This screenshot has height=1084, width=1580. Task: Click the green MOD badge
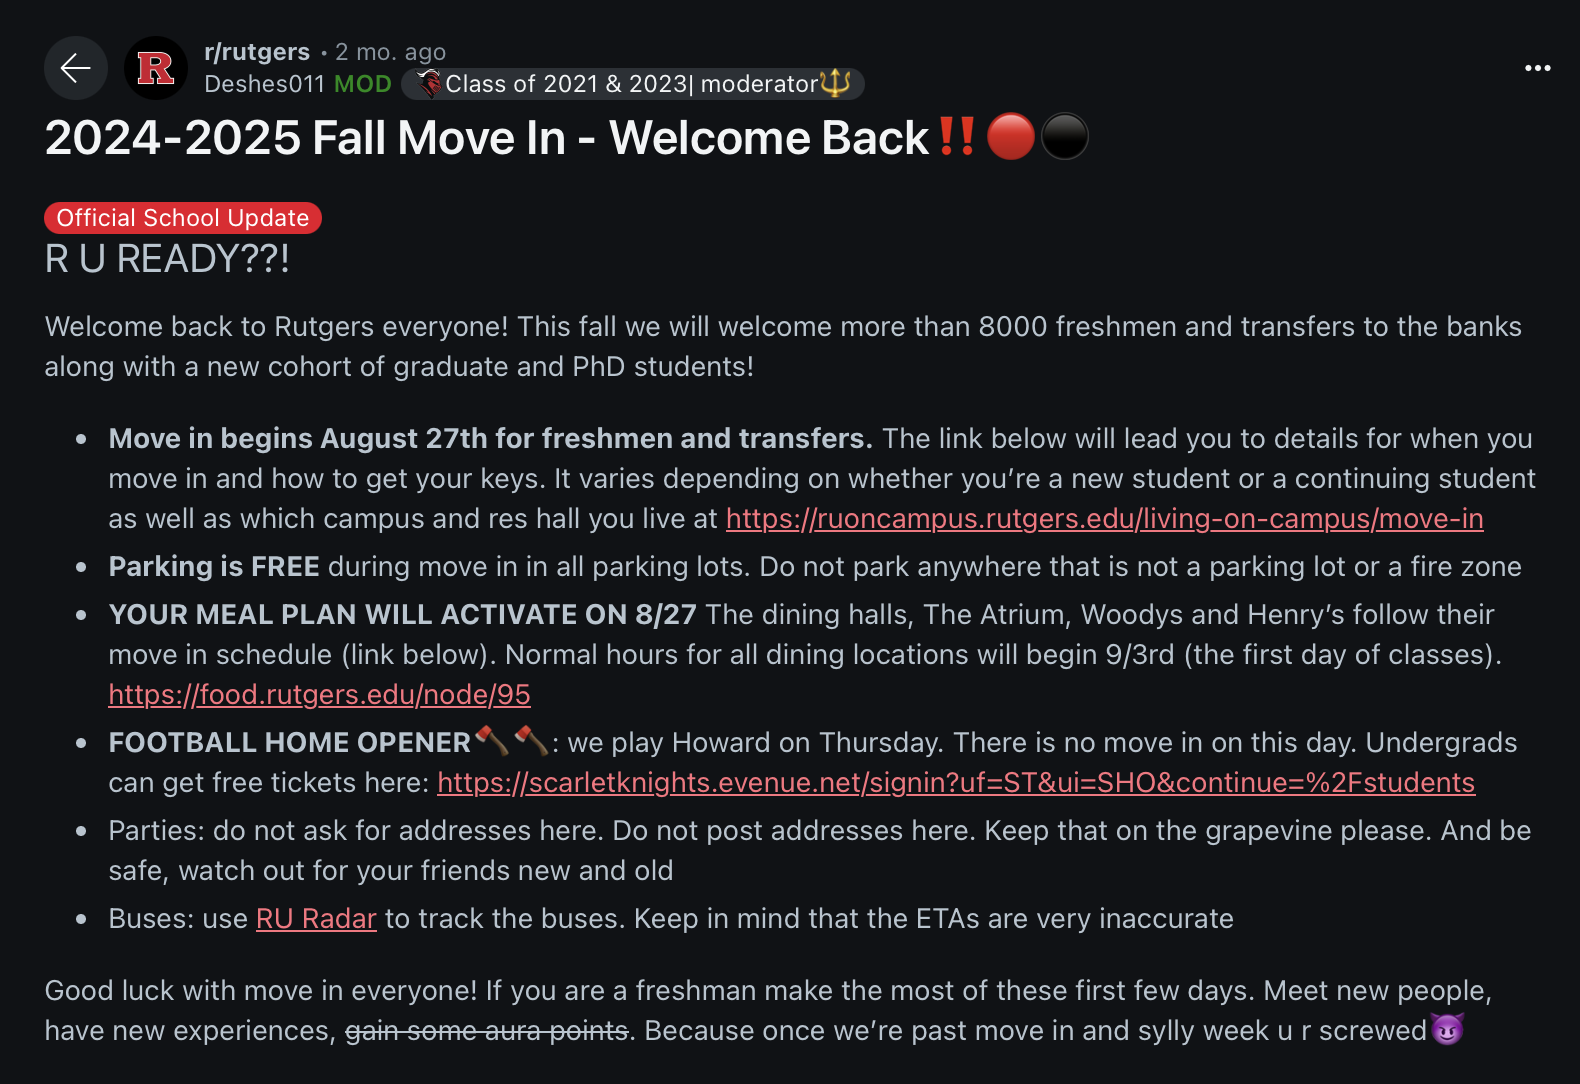(x=363, y=84)
